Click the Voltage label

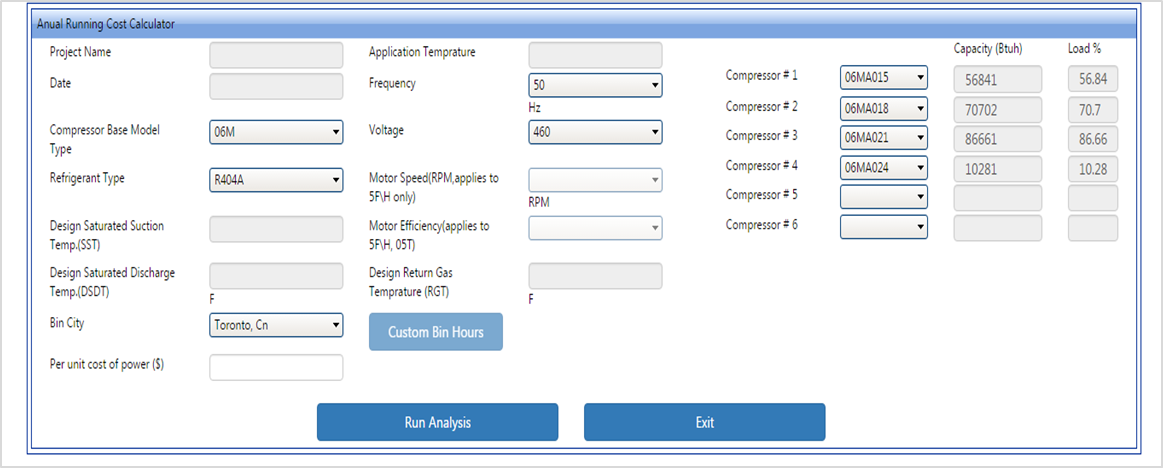[x=386, y=130]
